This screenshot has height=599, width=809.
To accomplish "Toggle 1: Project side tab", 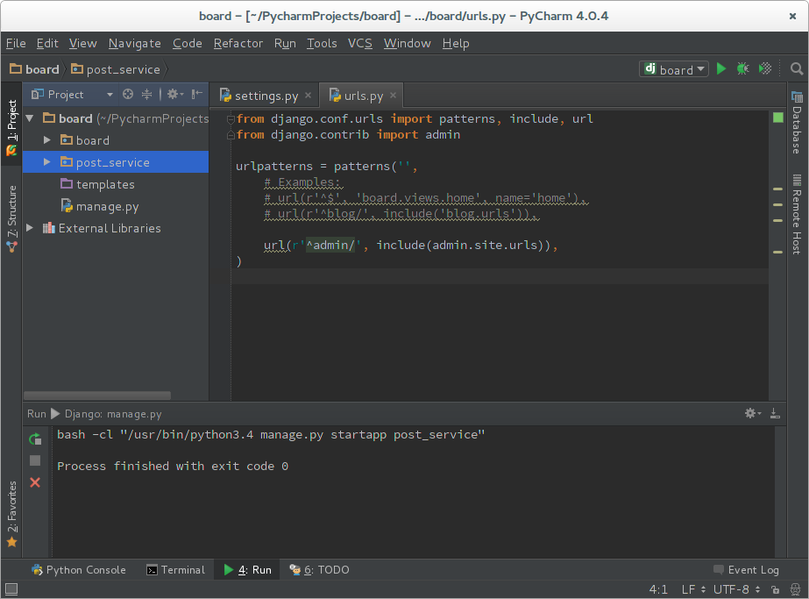I will [x=11, y=128].
